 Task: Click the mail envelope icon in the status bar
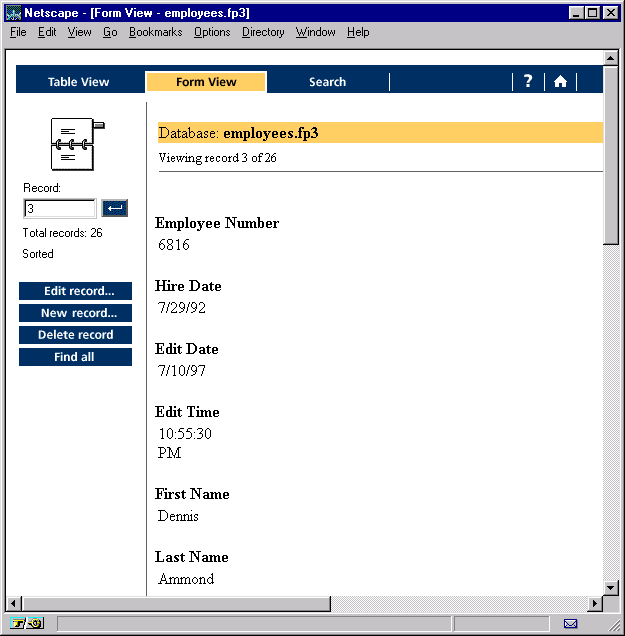[570, 623]
